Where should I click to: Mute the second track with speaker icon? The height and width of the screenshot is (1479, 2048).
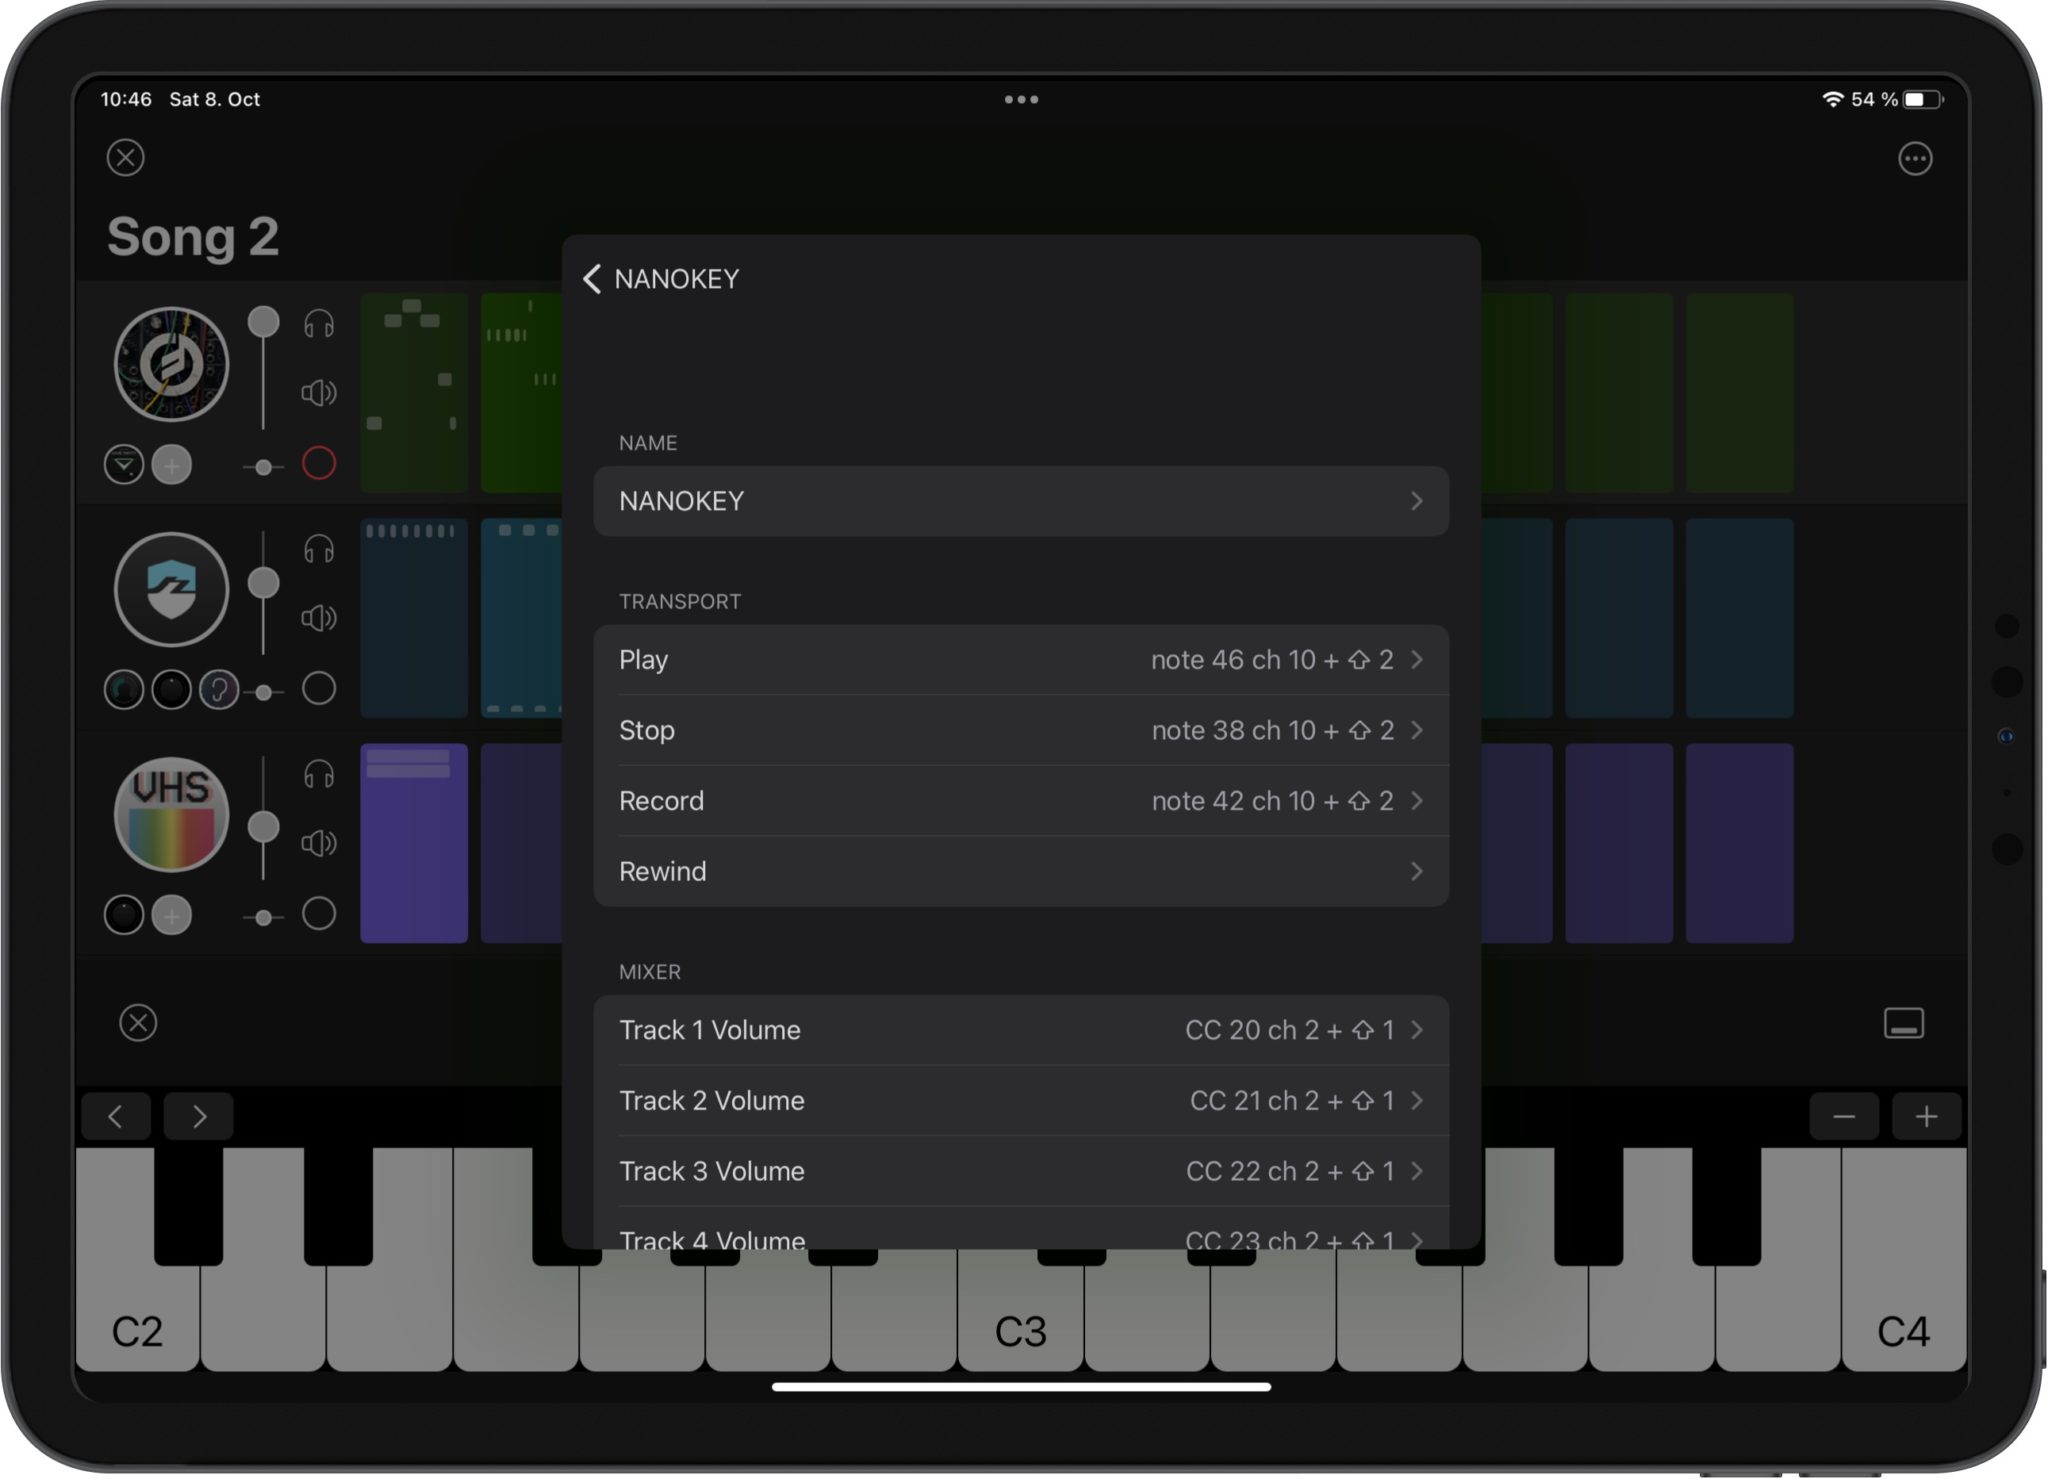point(319,618)
